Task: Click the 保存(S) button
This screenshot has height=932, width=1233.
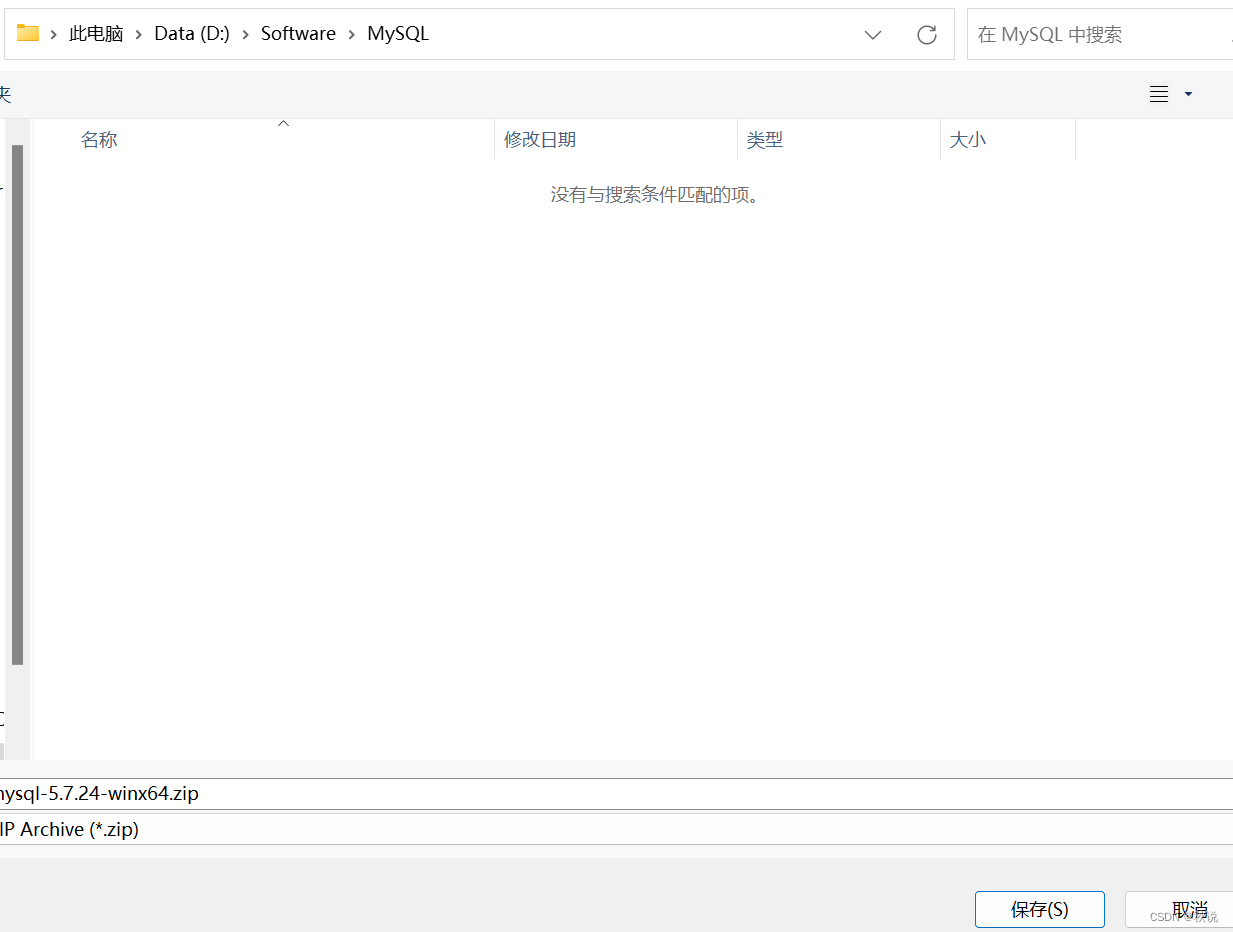Action: click(x=1040, y=909)
